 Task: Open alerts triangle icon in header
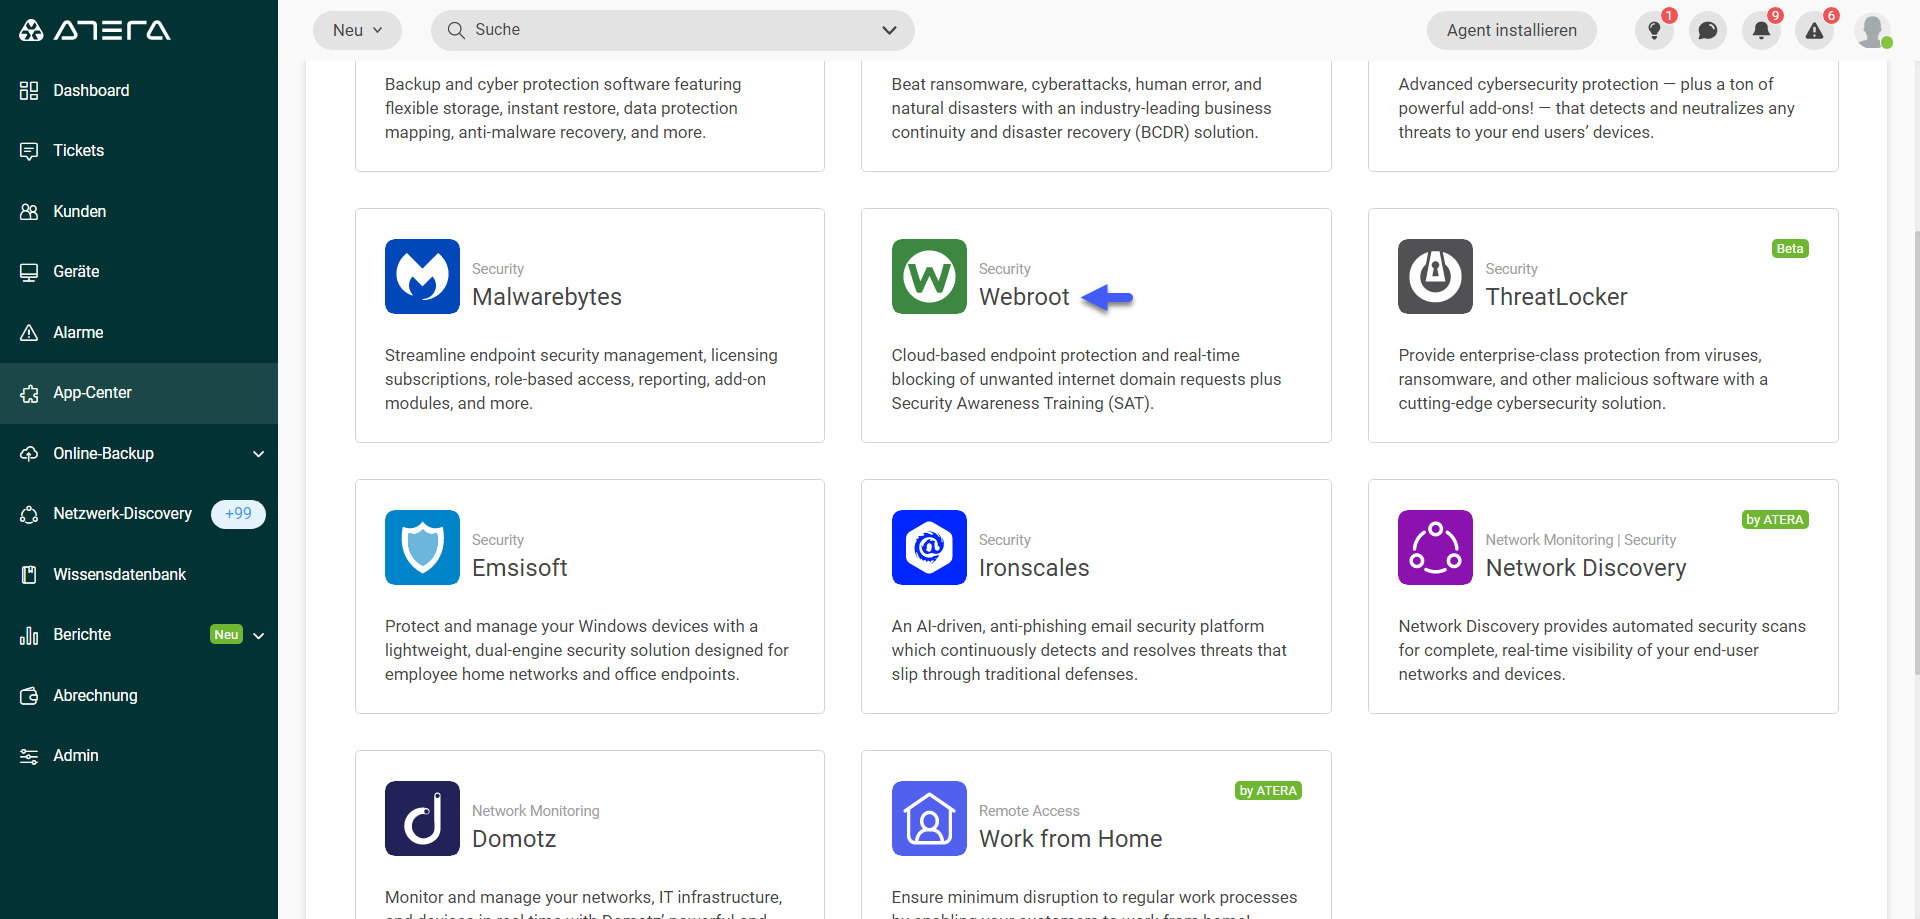coord(1814,30)
